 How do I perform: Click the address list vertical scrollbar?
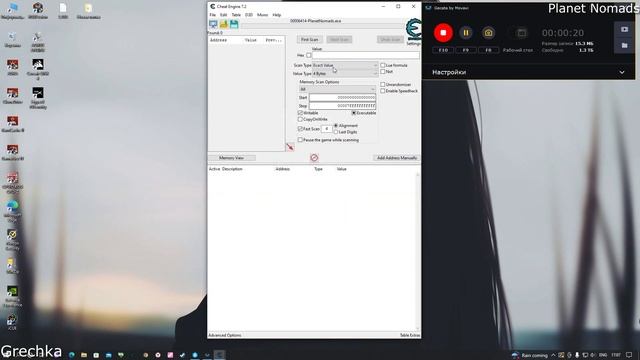pos(417,251)
